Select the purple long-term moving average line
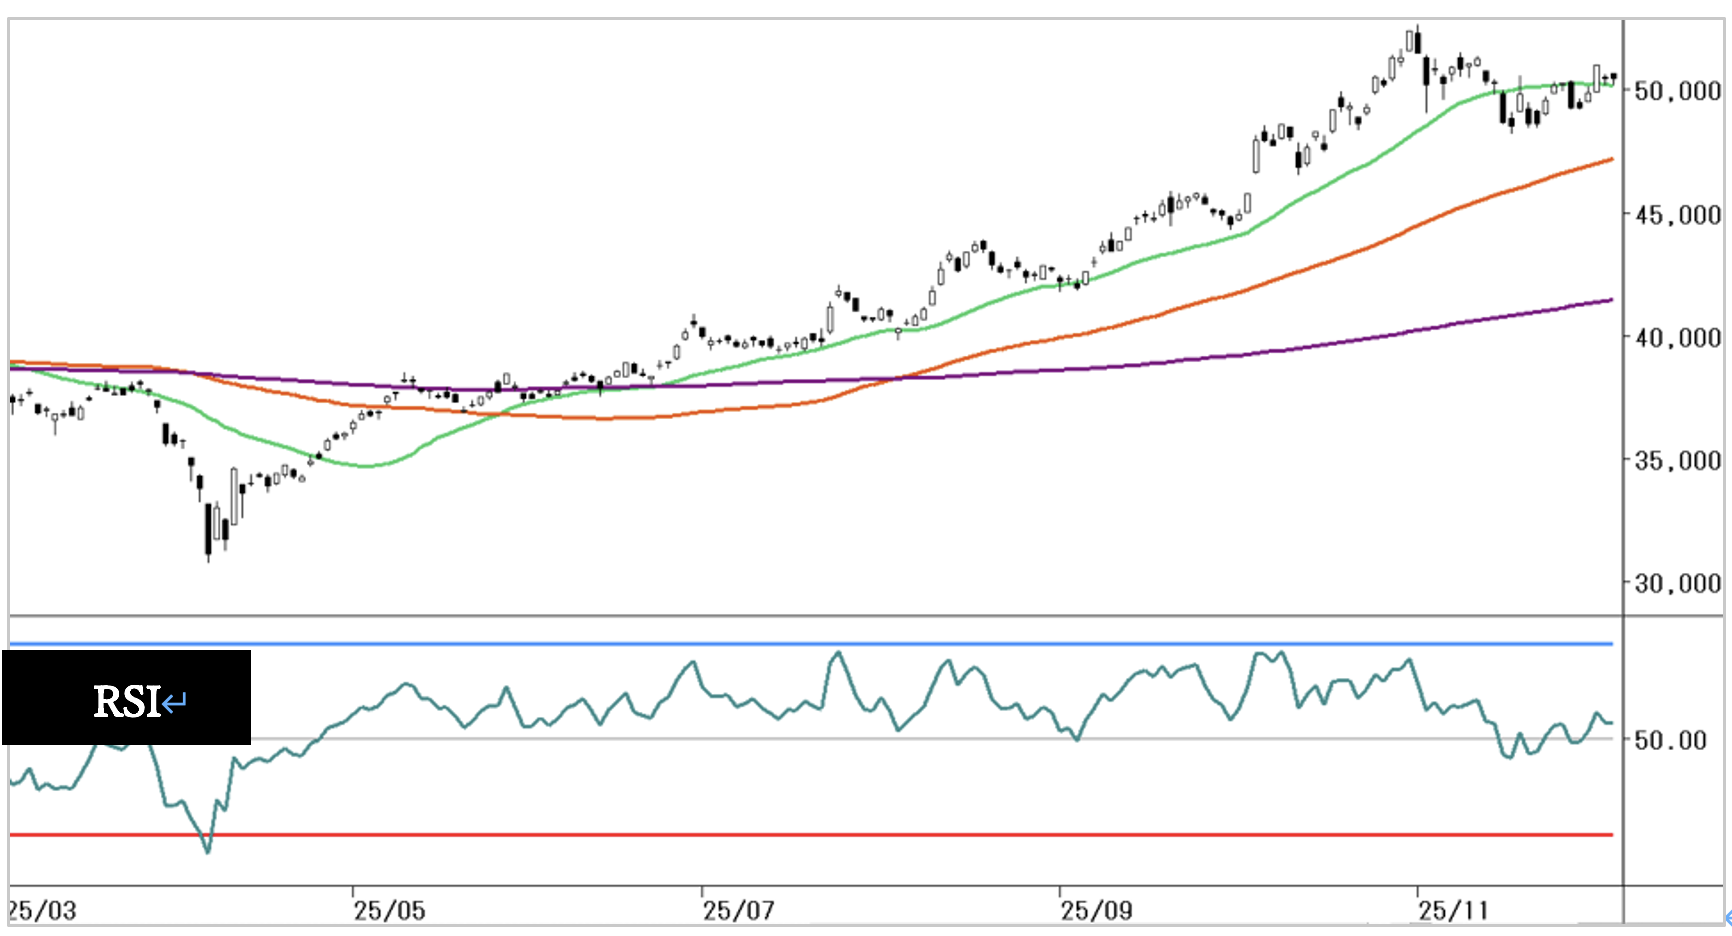 pyautogui.click(x=1300, y=347)
